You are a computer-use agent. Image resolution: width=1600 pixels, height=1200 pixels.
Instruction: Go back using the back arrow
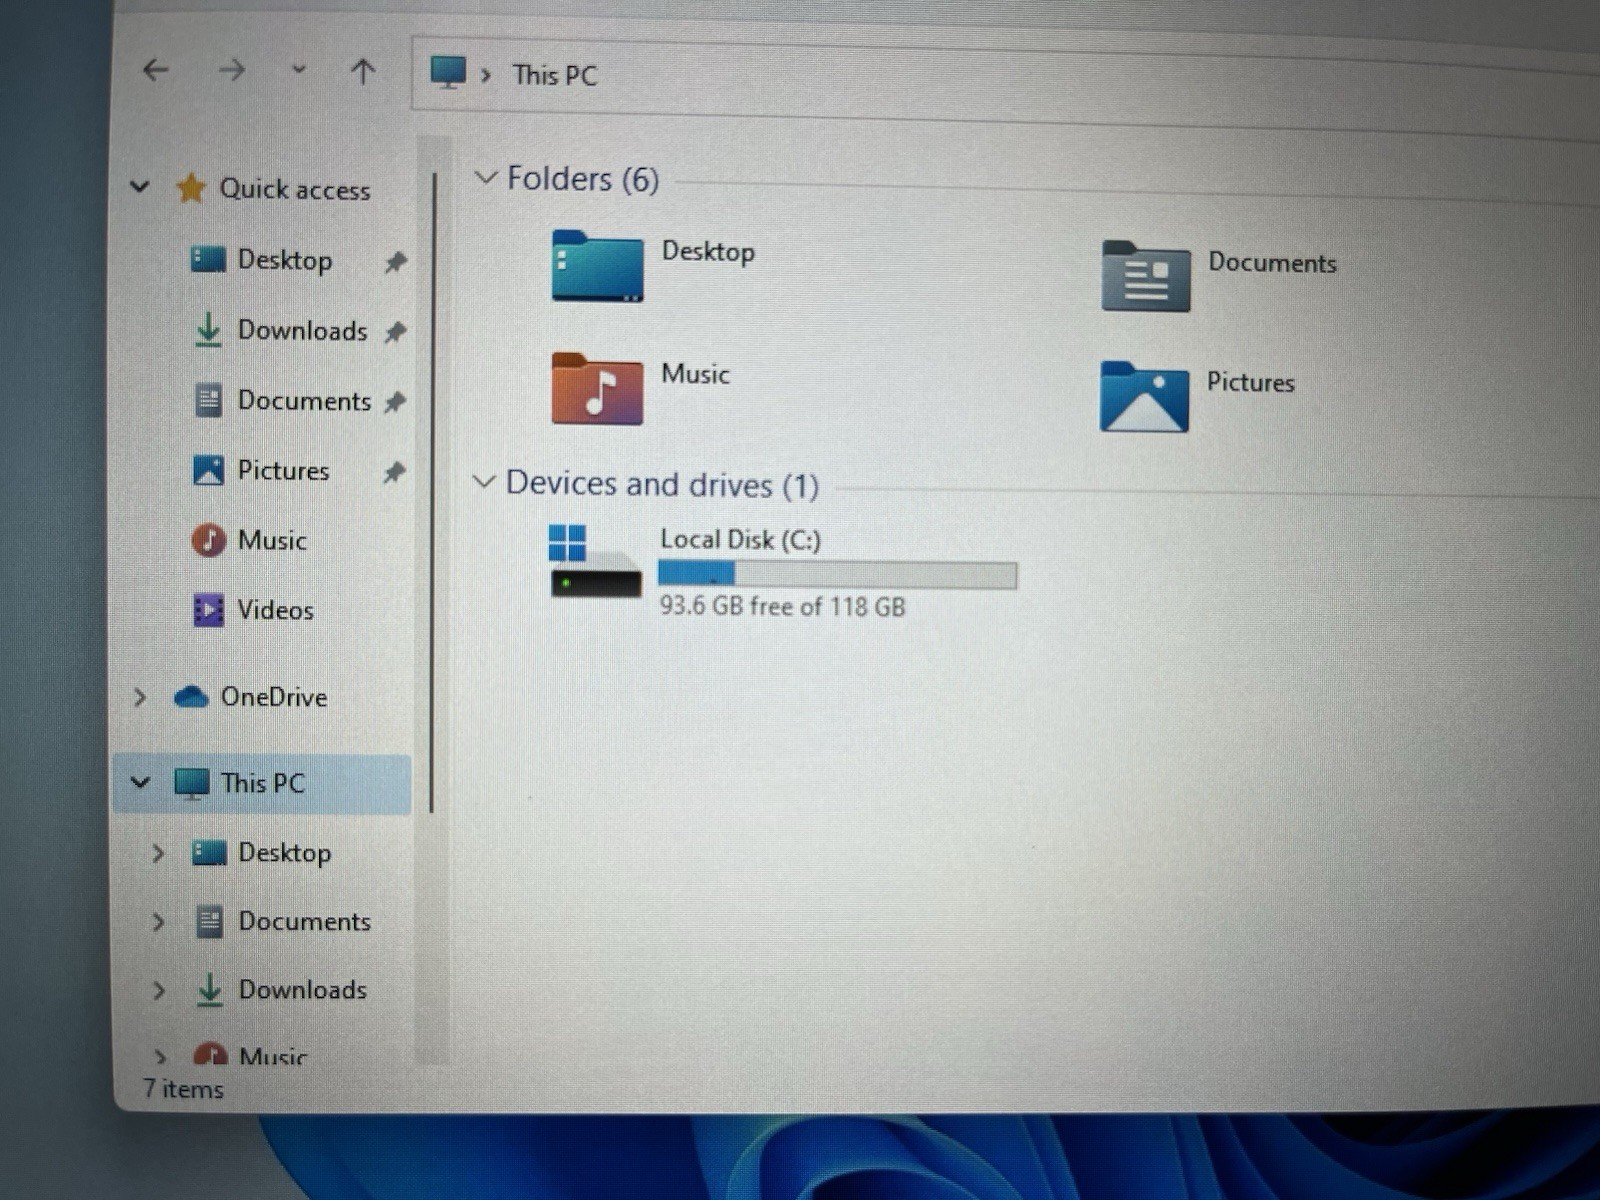(155, 70)
